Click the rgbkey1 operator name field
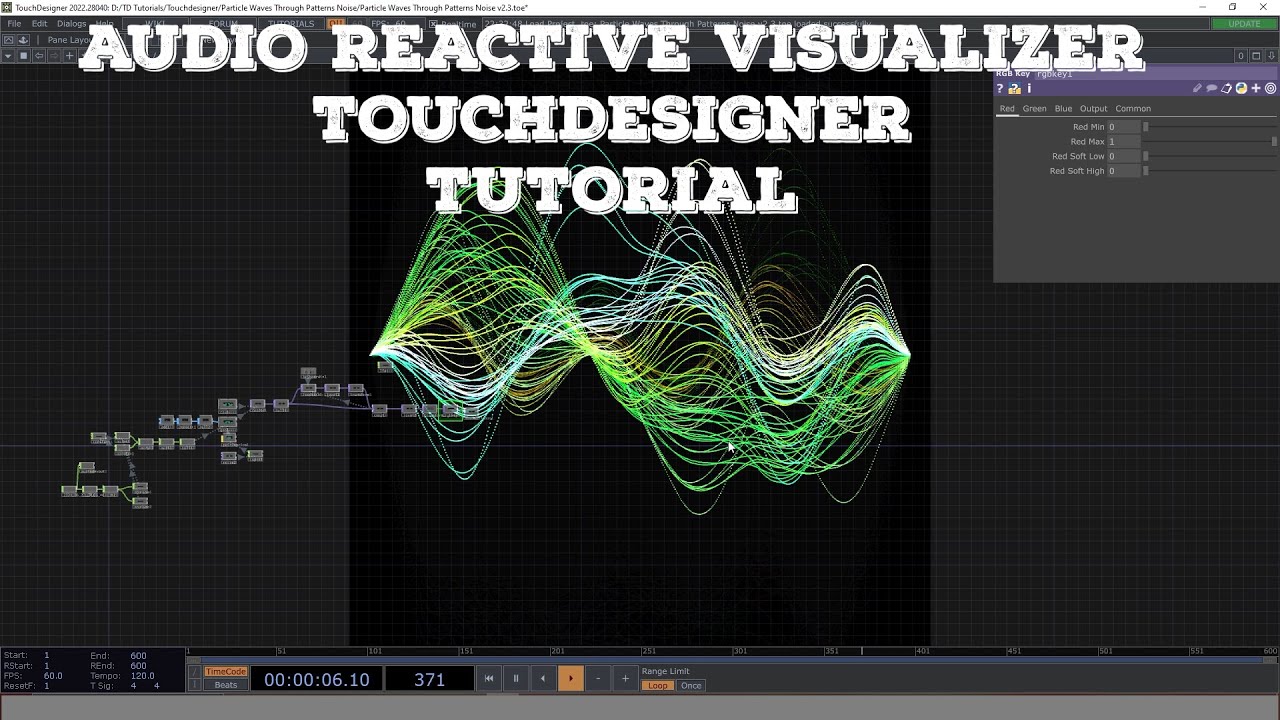Viewport: 1280px width, 720px height. pyautogui.click(x=1155, y=74)
